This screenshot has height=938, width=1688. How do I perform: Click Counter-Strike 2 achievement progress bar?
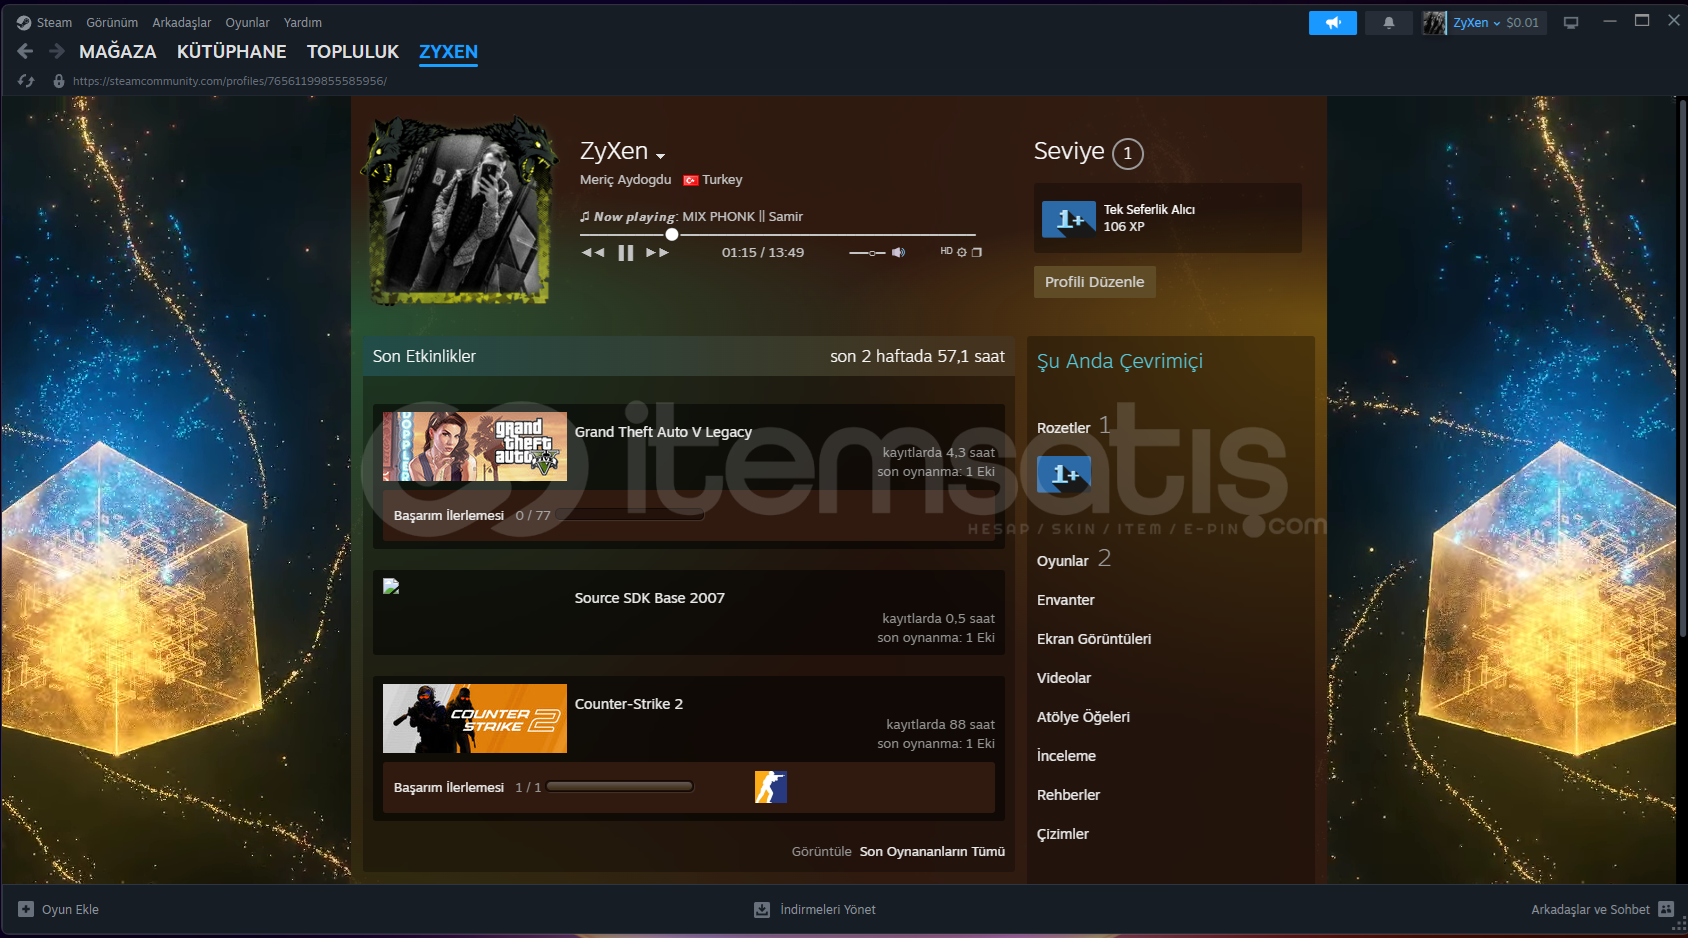point(620,787)
